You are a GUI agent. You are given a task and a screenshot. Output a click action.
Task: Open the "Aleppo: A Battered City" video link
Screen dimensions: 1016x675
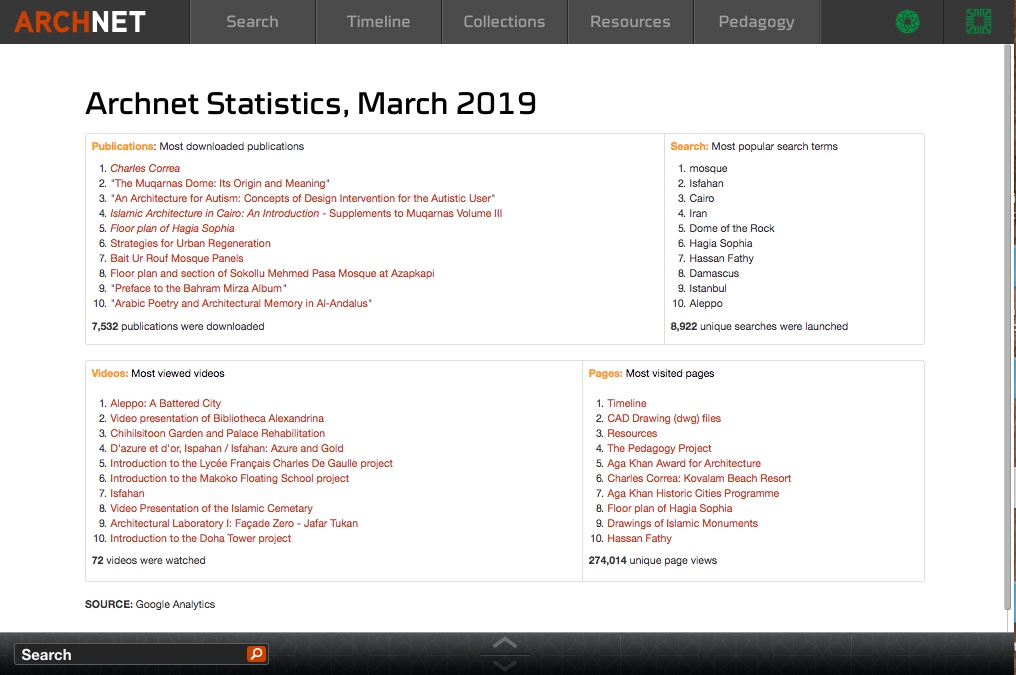(x=165, y=403)
